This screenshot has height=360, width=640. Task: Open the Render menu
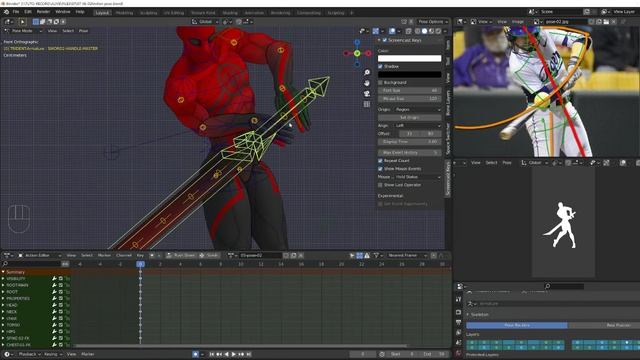[x=43, y=12]
